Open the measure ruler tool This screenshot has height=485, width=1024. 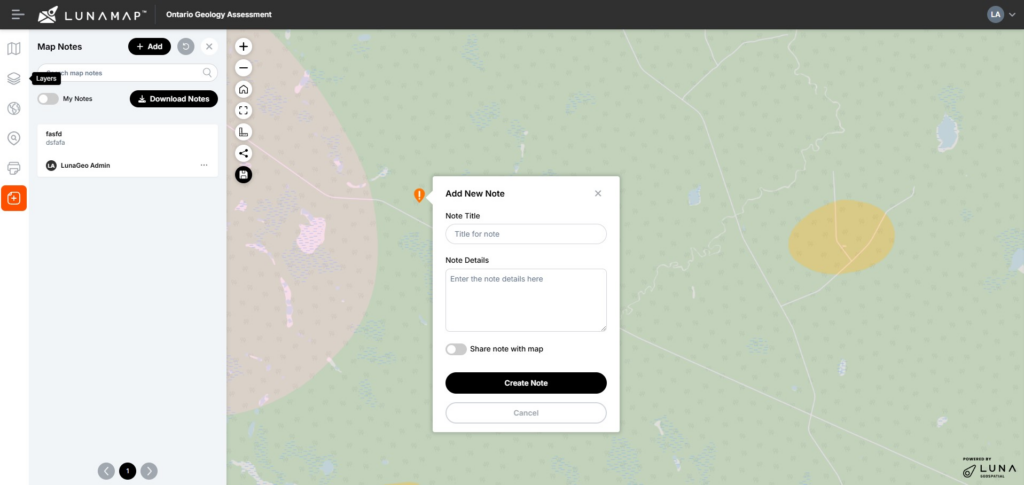point(243,132)
